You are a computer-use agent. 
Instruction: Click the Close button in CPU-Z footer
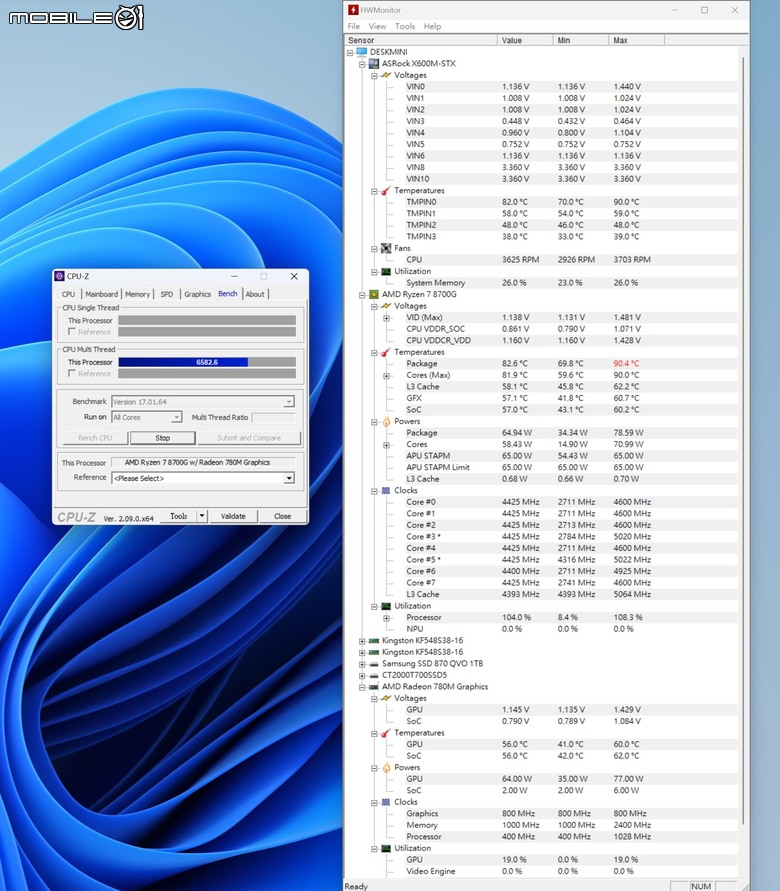[282, 516]
